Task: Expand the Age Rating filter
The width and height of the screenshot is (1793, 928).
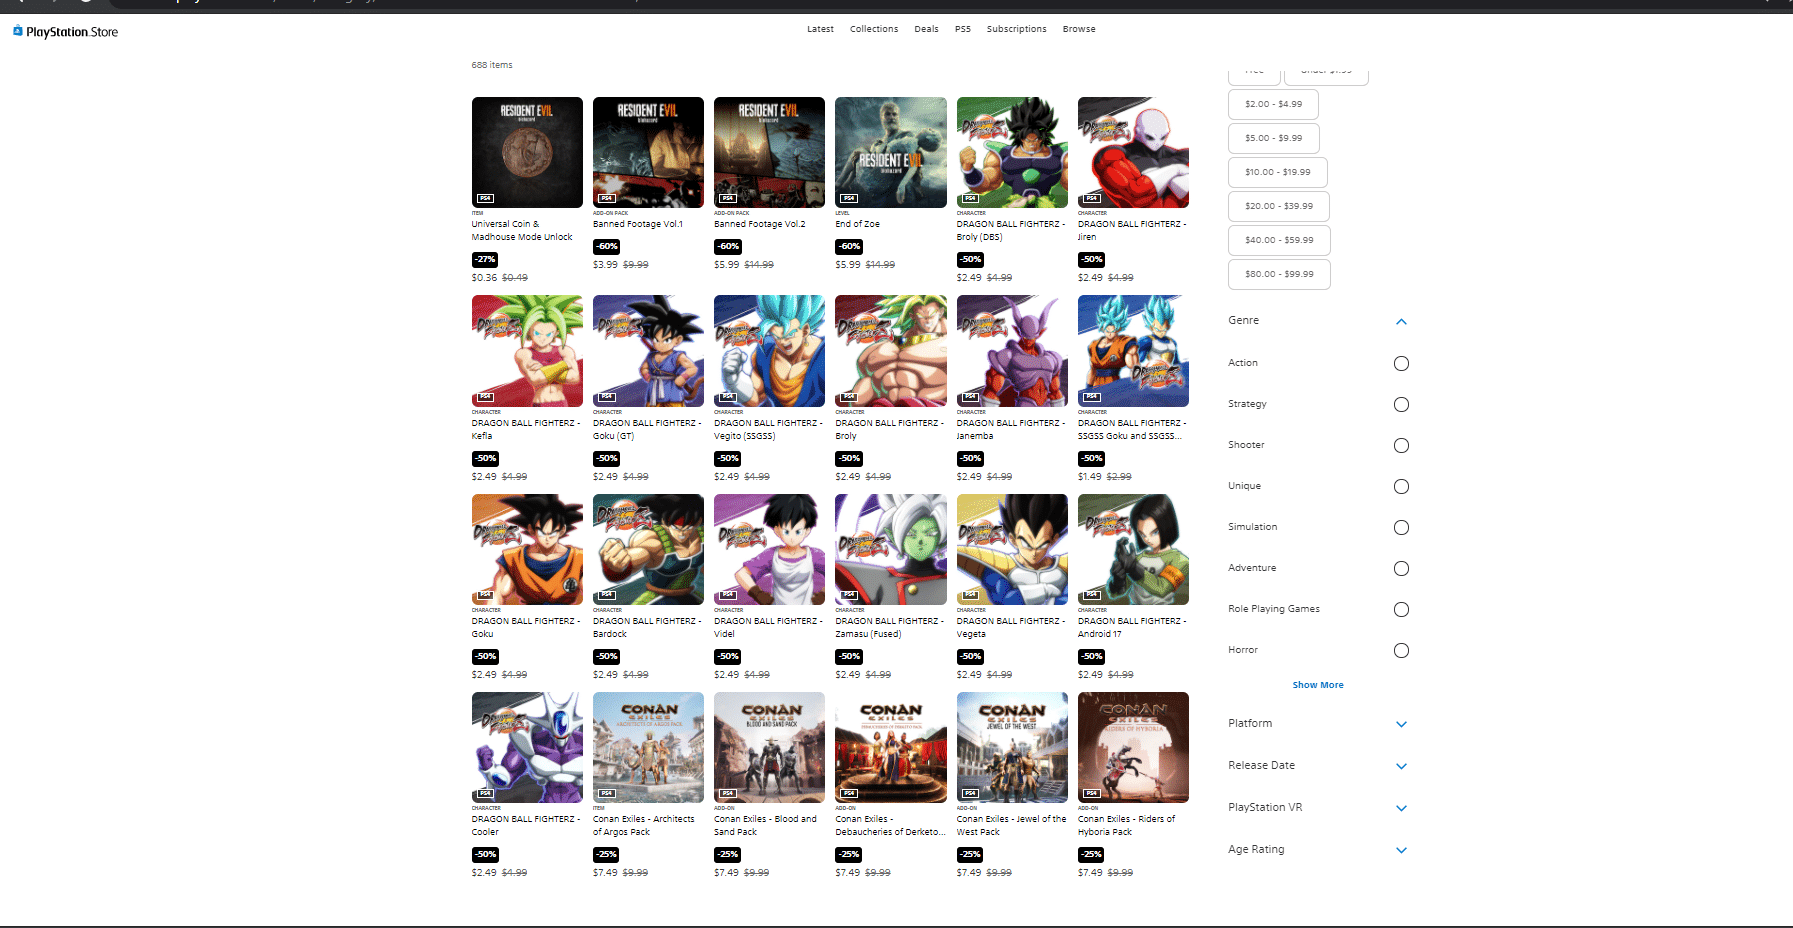Action: point(1401,850)
